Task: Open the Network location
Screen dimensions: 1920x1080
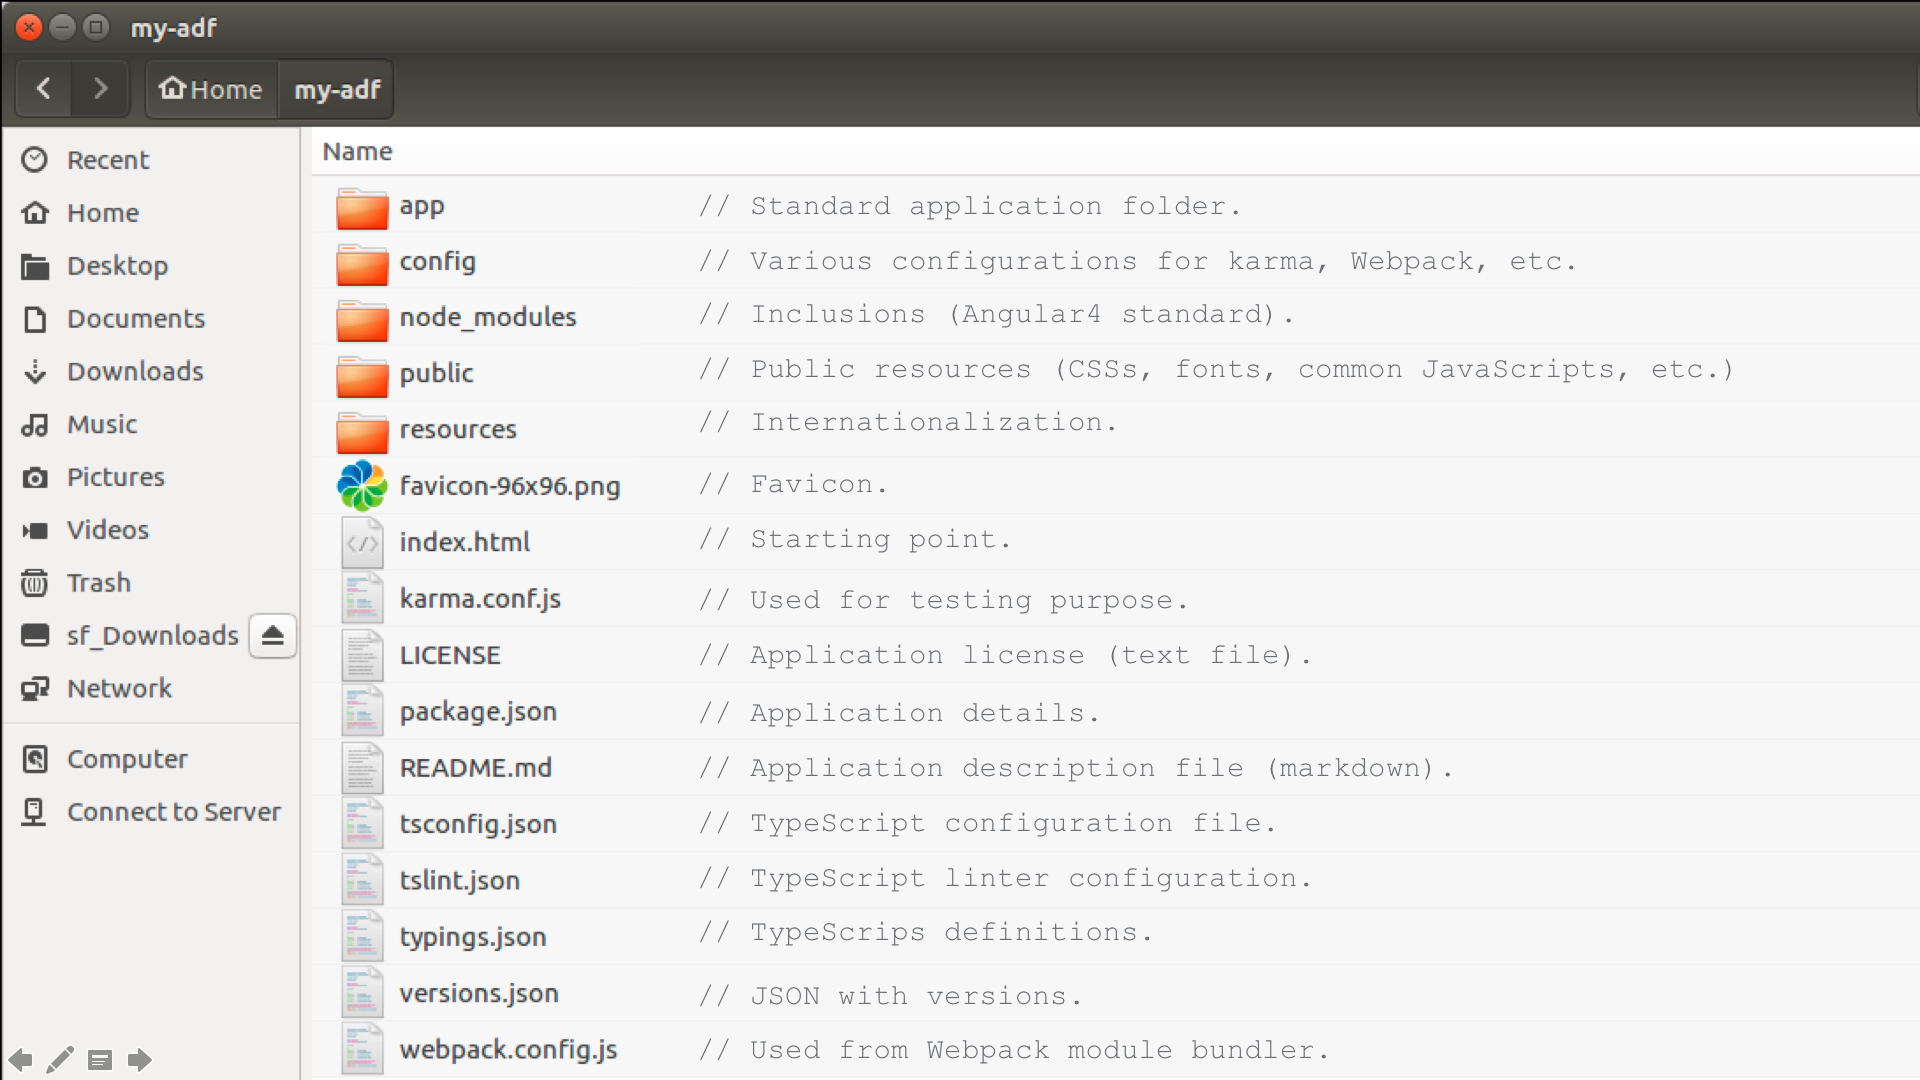Action: tap(119, 689)
